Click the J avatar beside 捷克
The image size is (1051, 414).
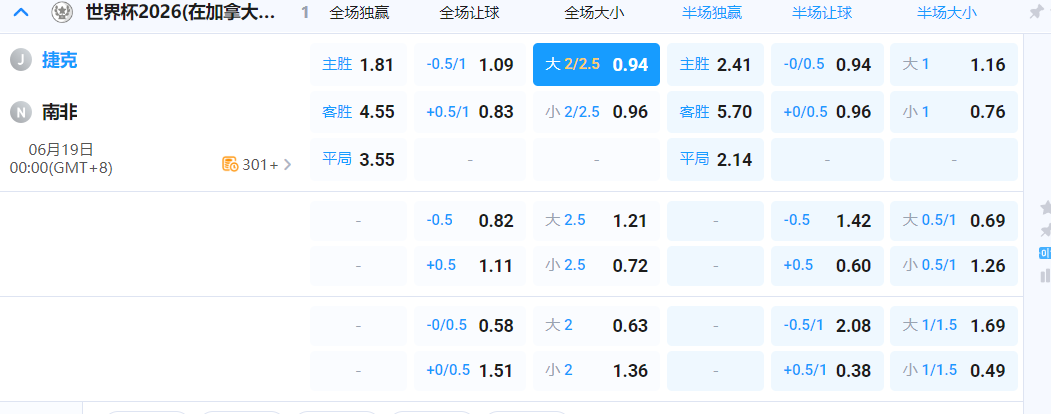tap(21, 60)
